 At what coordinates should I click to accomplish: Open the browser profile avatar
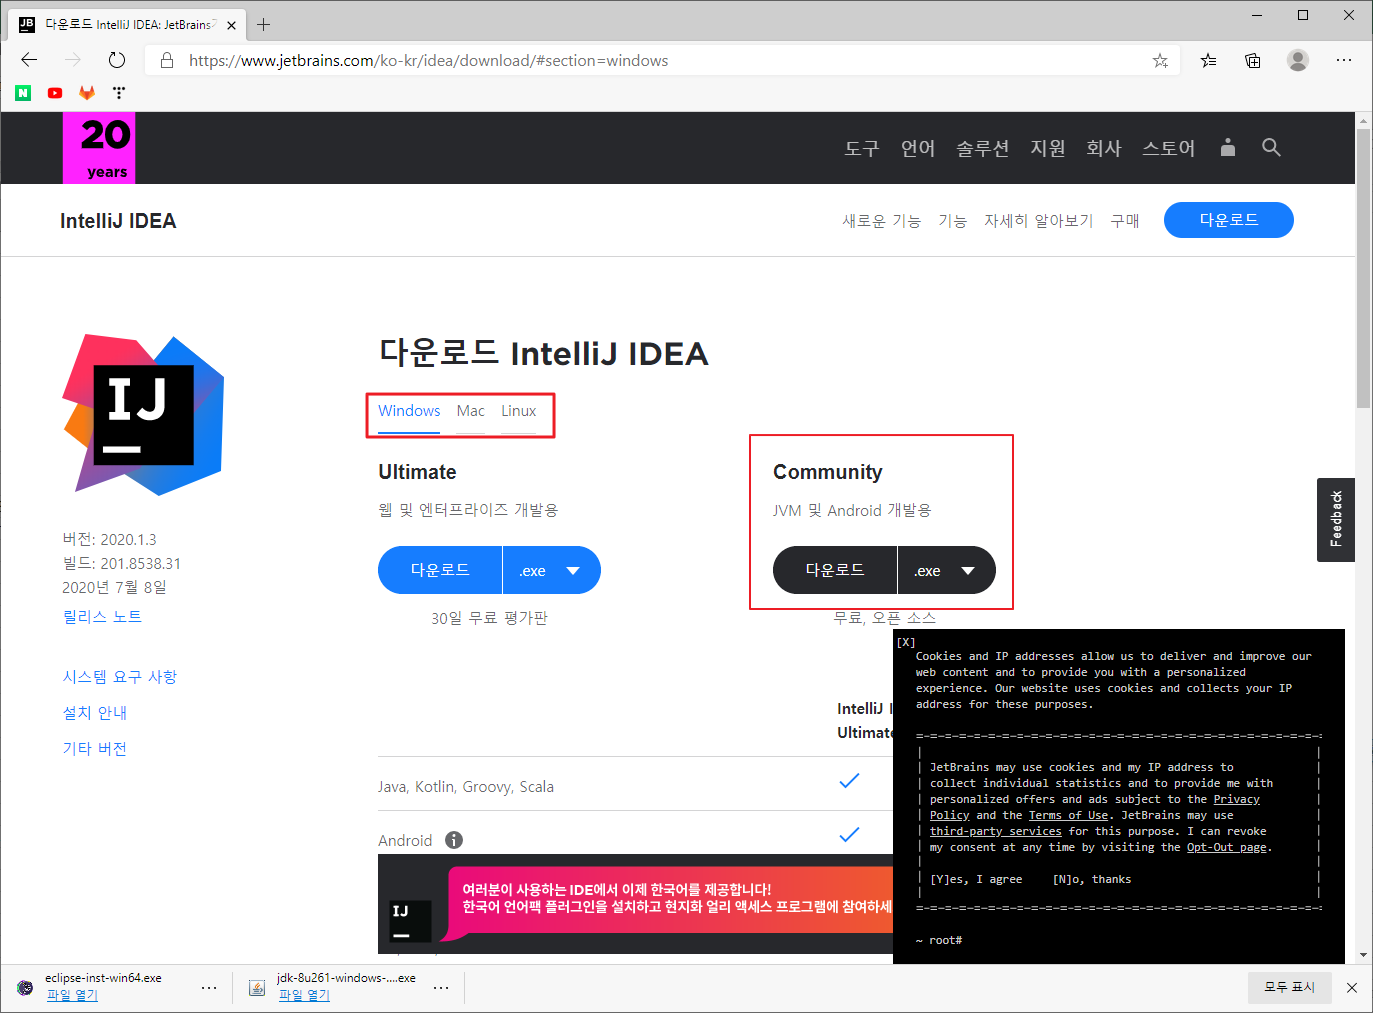(x=1298, y=60)
